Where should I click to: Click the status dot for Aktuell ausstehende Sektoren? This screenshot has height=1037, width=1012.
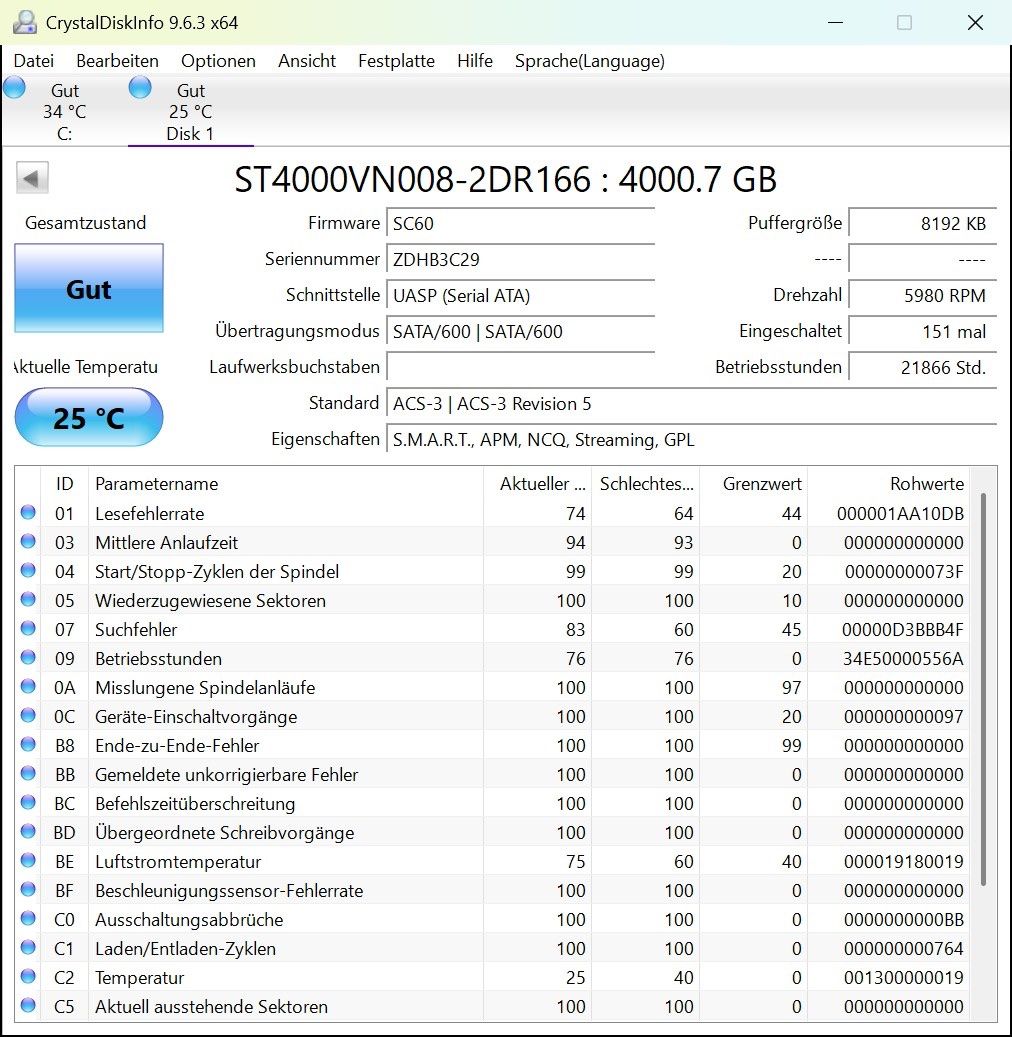coord(28,1007)
